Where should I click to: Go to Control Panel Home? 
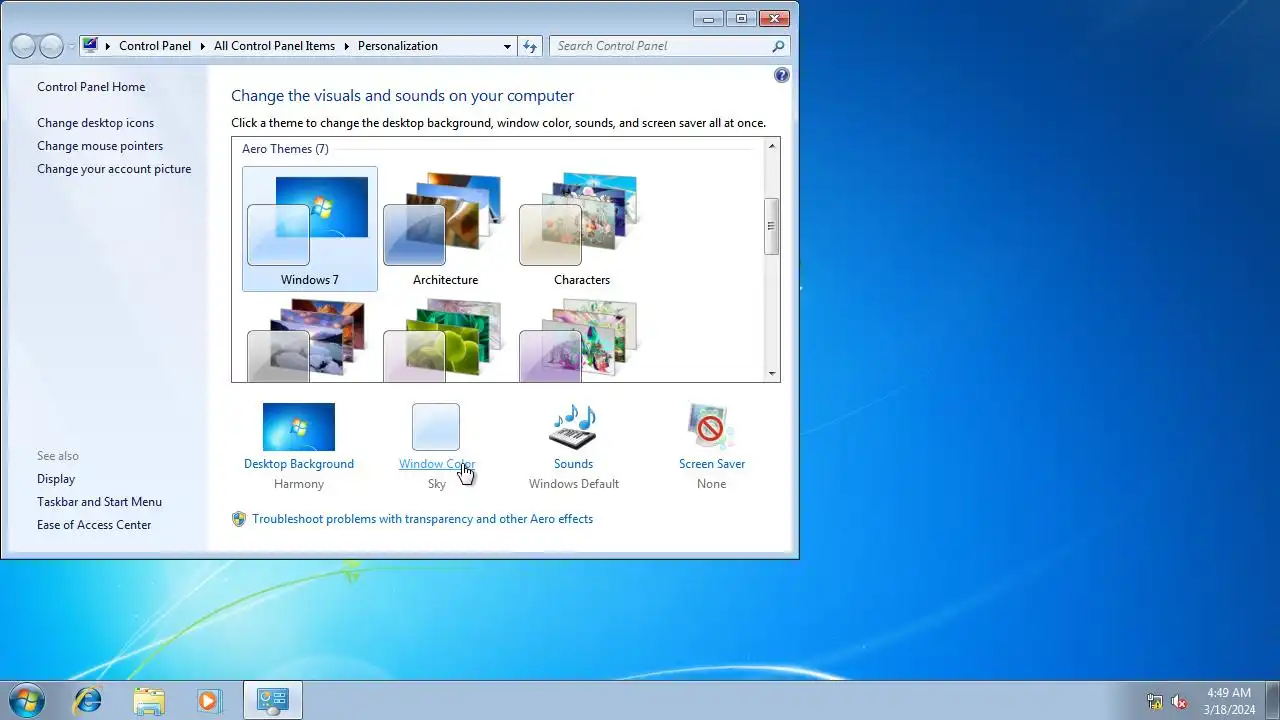click(91, 87)
